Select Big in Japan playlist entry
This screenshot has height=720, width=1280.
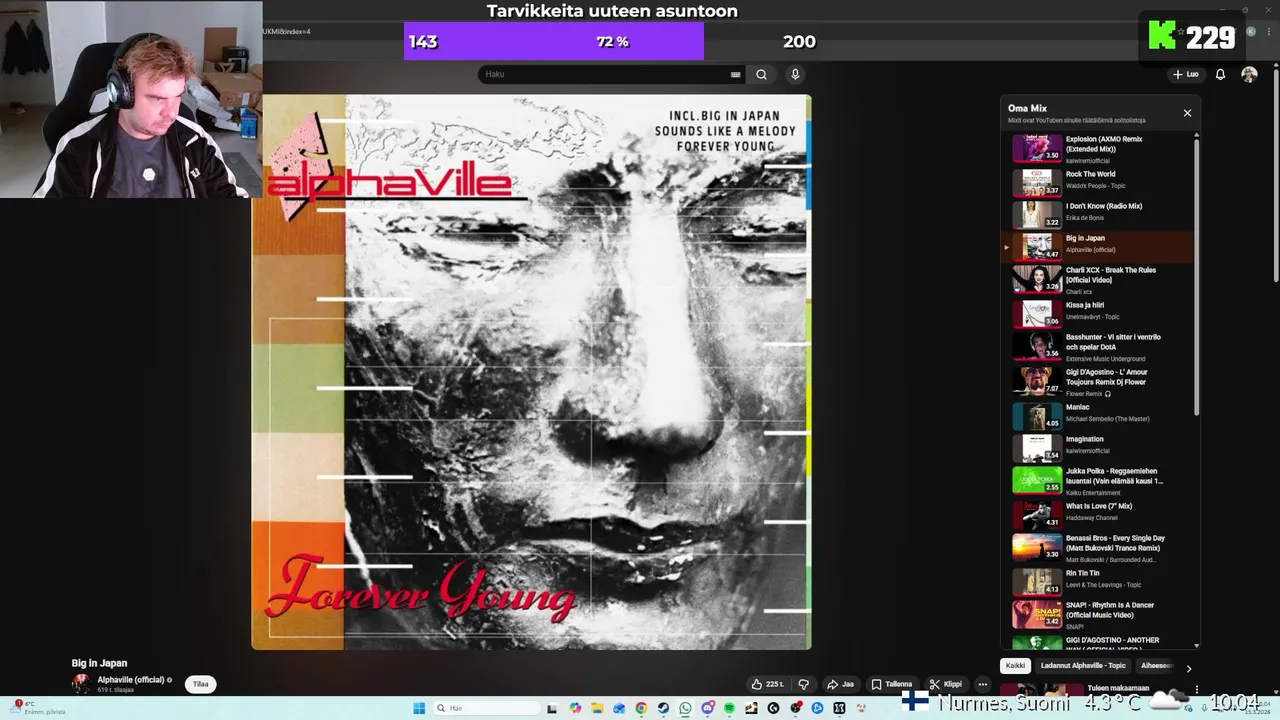1098,246
